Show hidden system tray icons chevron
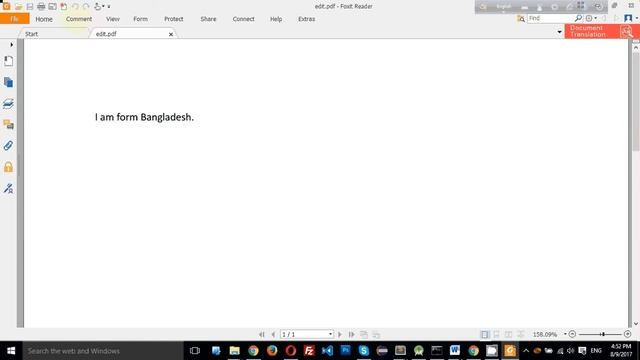This screenshot has width=640, height=360. pos(526,351)
